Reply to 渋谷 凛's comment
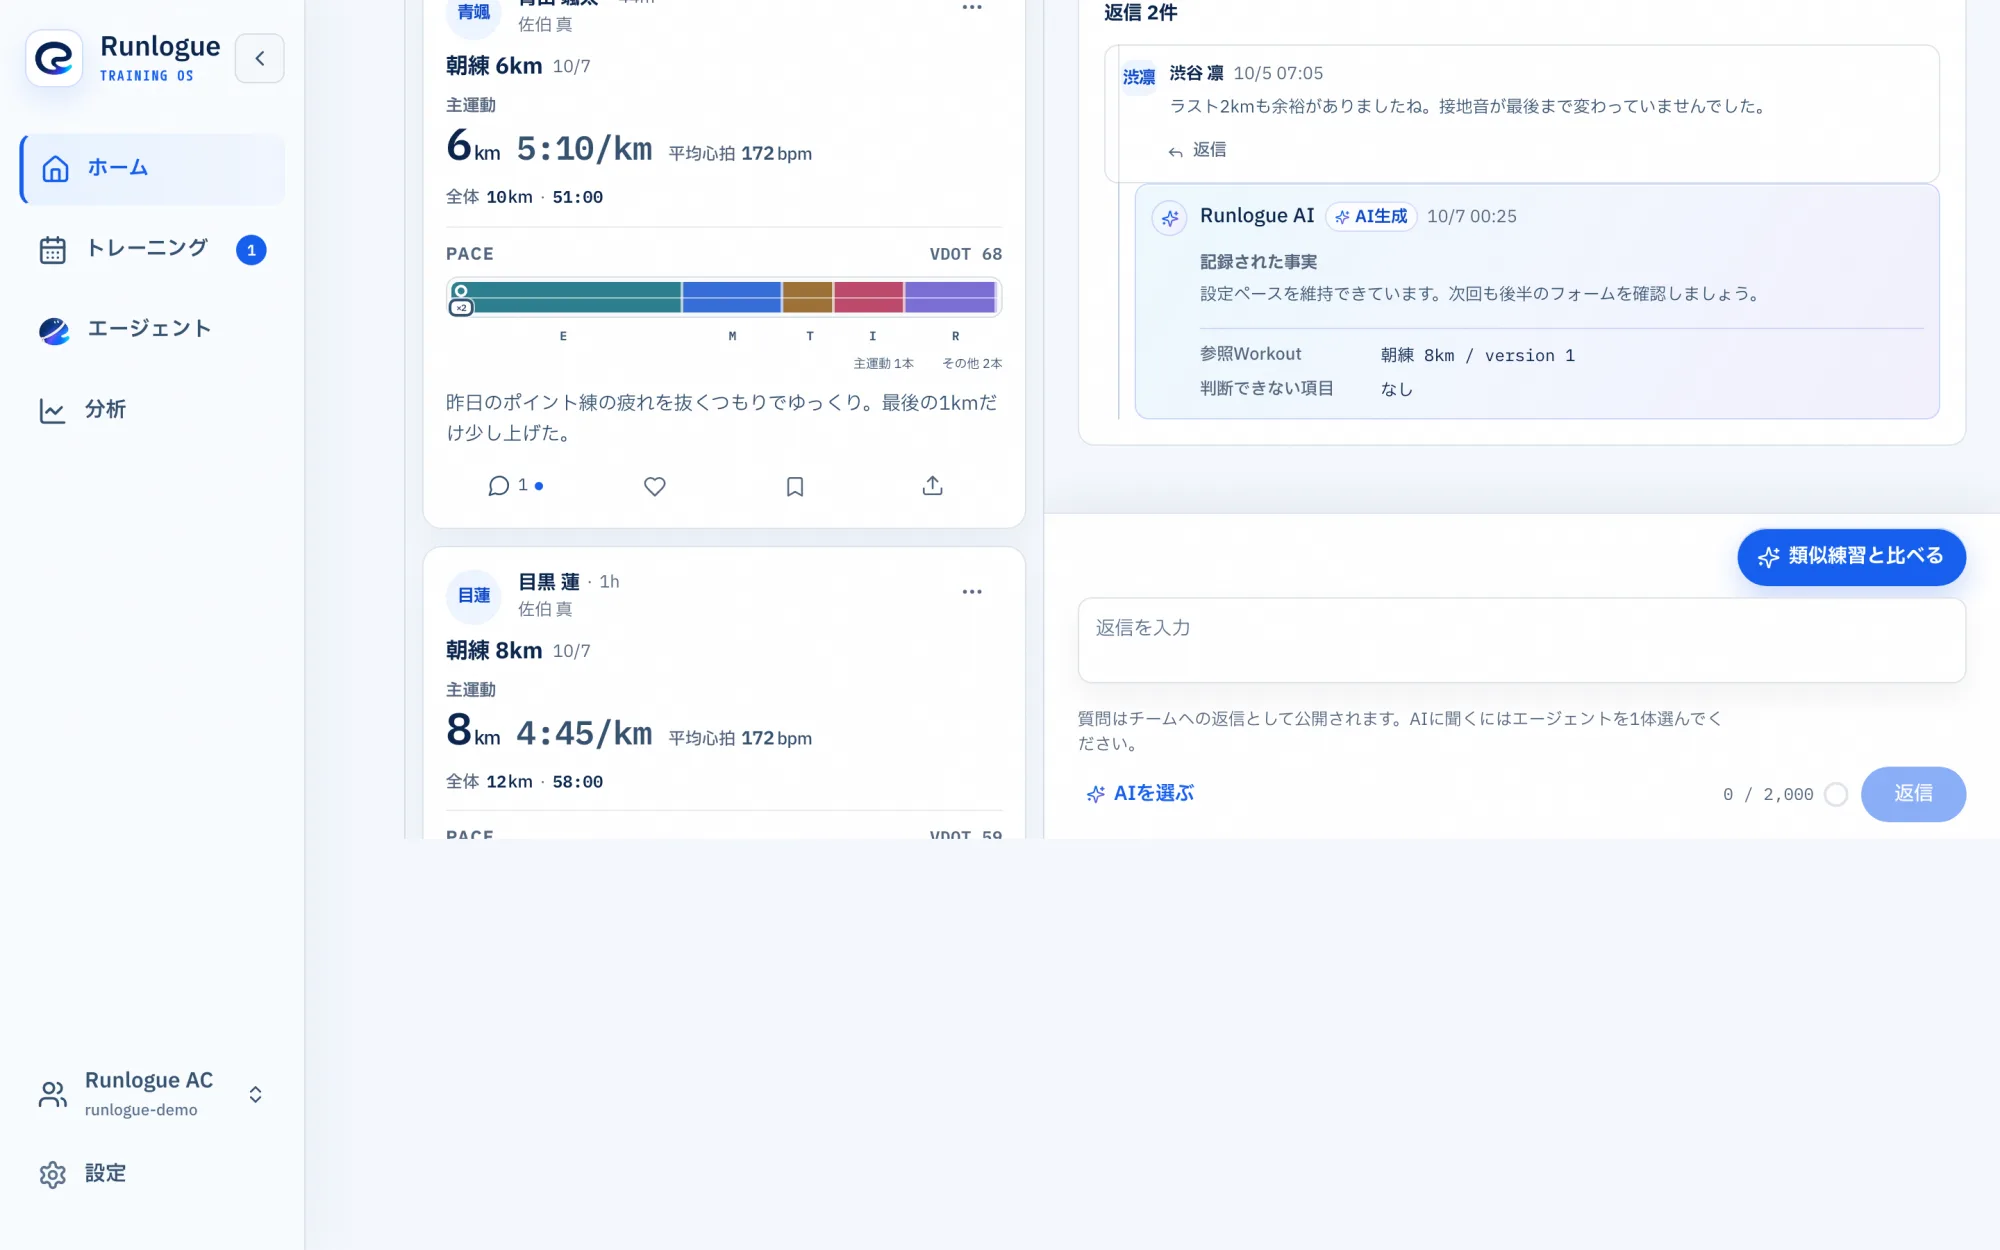 (1197, 150)
